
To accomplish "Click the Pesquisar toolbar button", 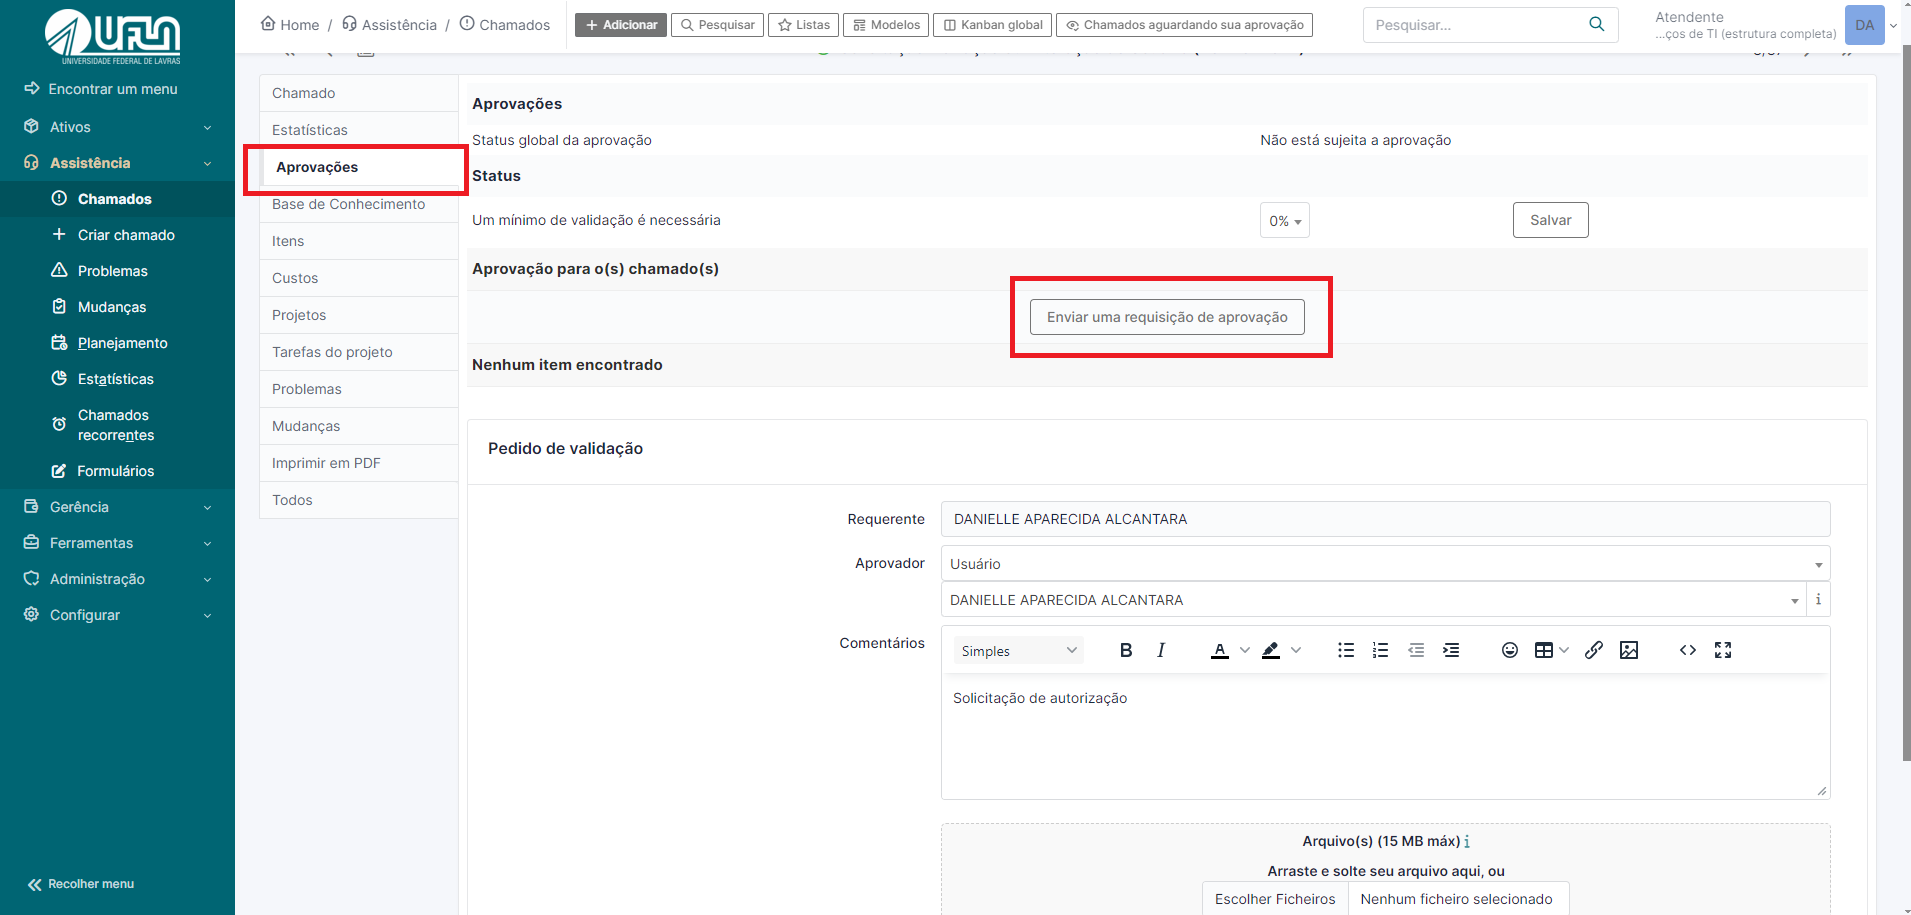I will (x=718, y=25).
